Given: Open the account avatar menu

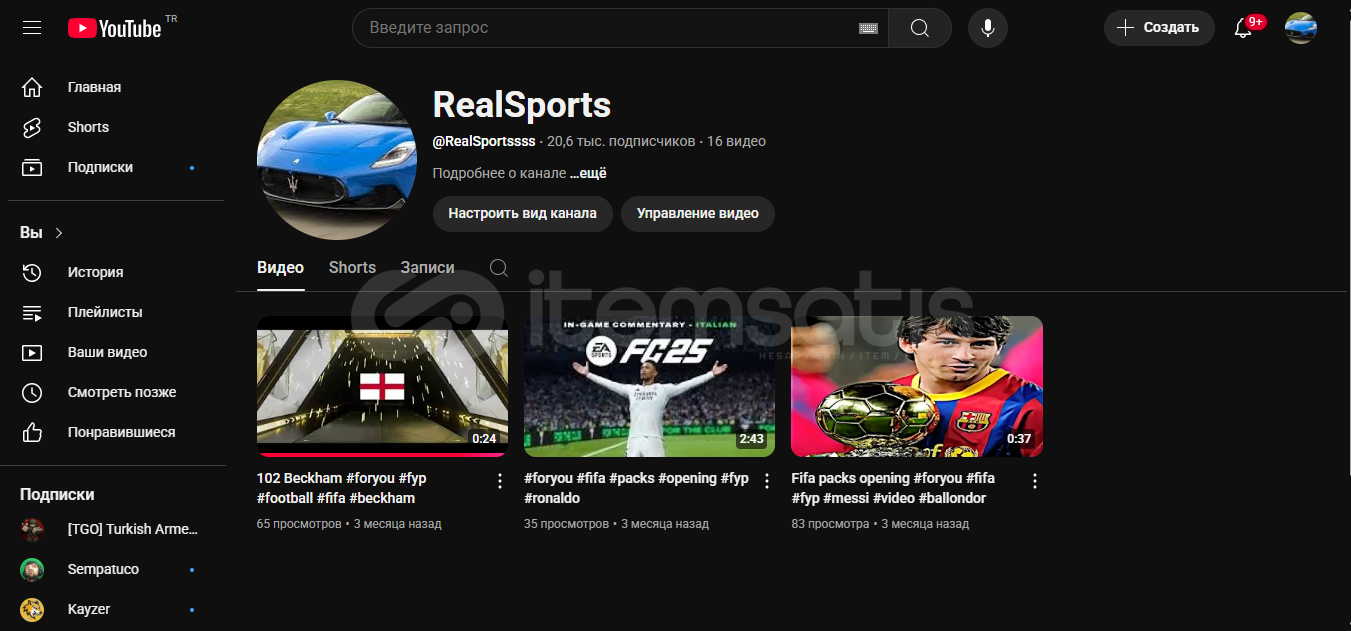Looking at the screenshot, I should point(1301,28).
